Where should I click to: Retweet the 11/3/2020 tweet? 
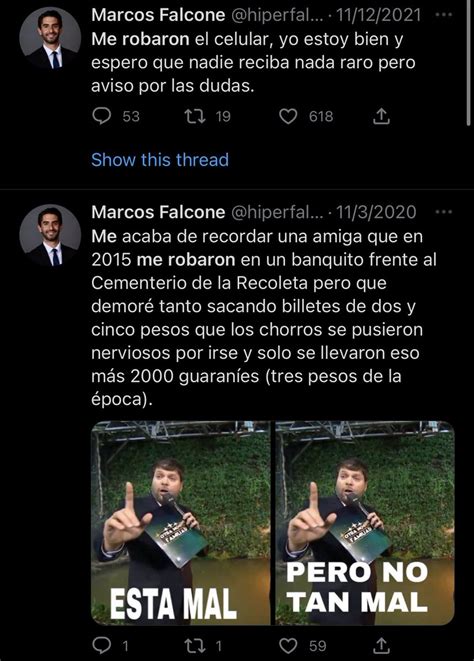(x=196, y=645)
